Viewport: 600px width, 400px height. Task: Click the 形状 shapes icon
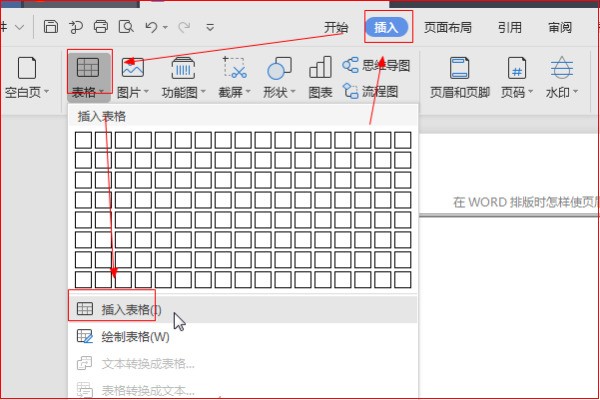point(279,68)
